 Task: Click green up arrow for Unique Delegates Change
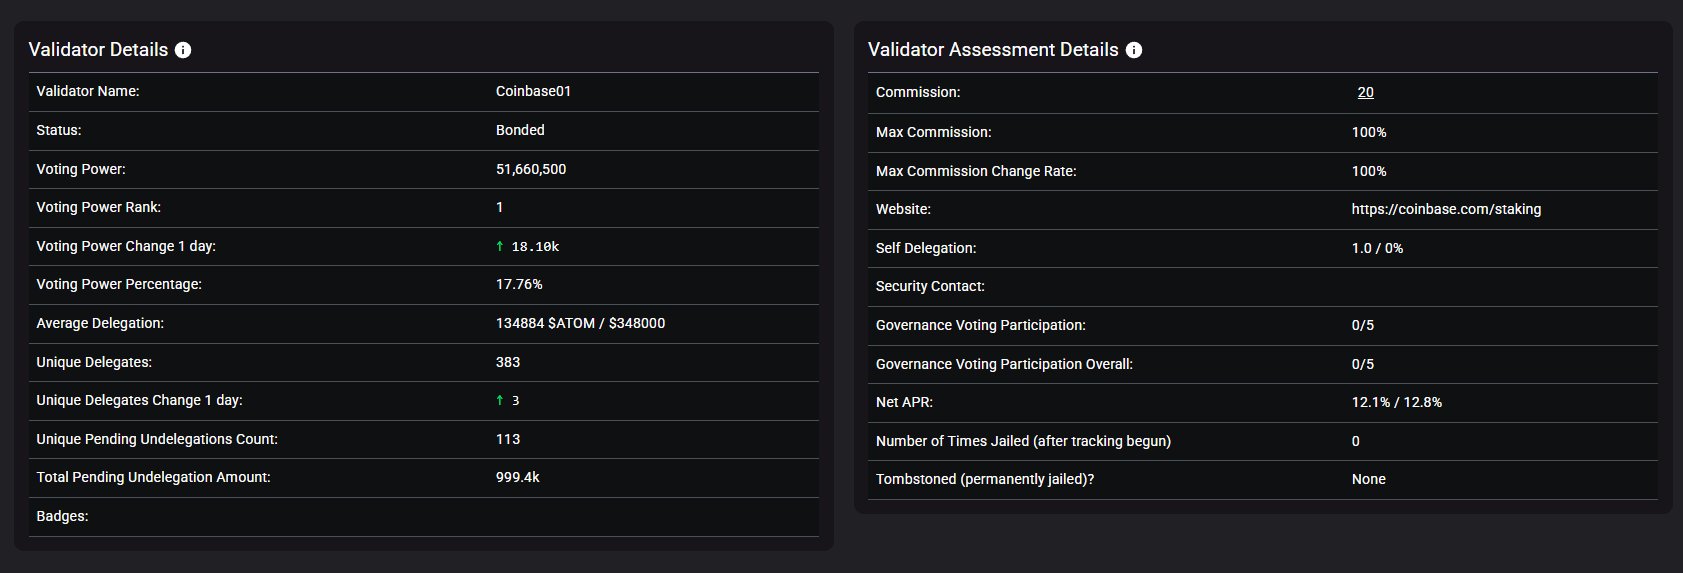tap(500, 400)
